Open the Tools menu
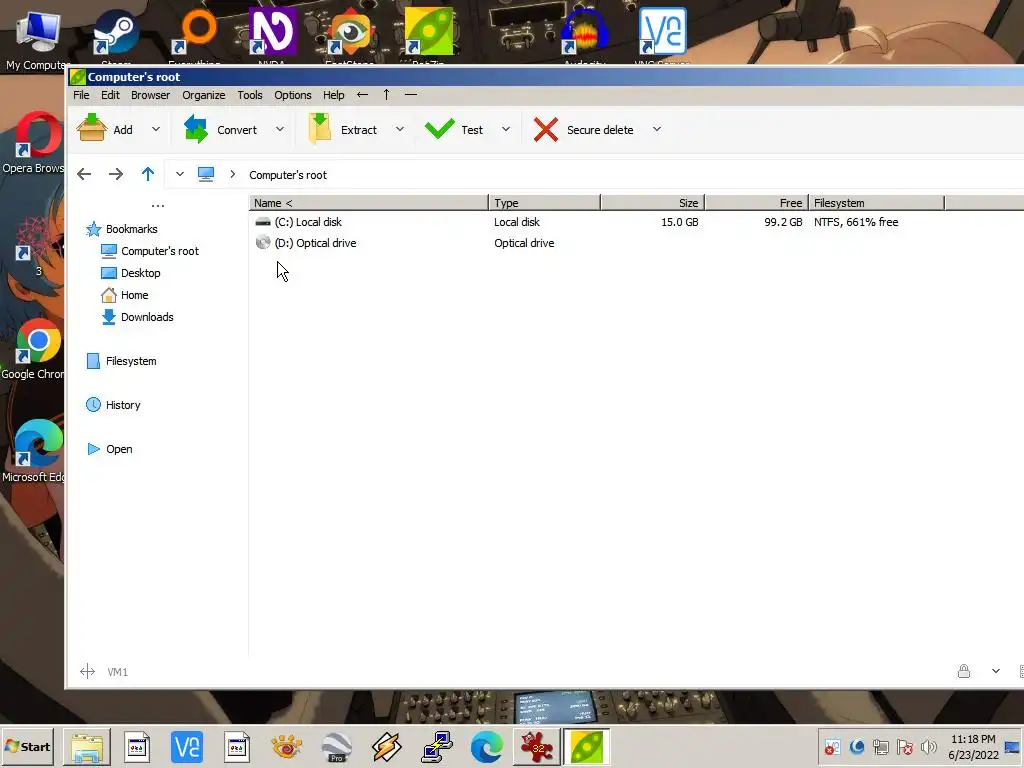This screenshot has width=1024, height=768. [x=249, y=95]
